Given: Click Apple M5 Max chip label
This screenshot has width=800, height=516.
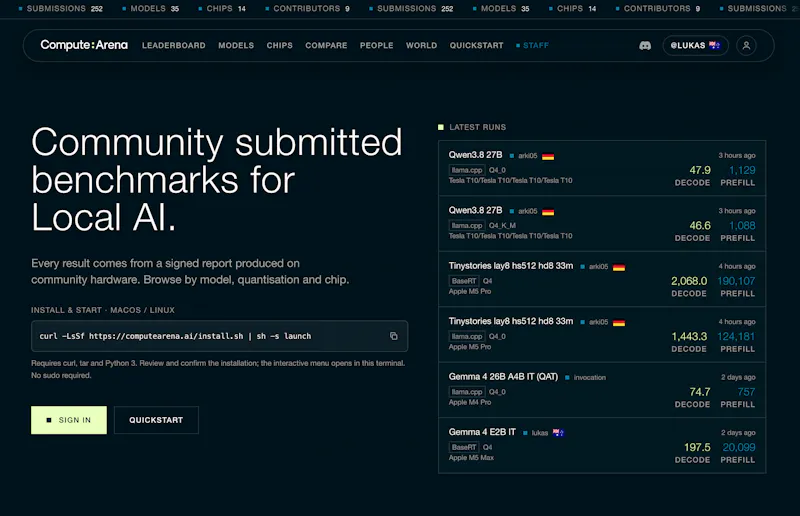Looking at the screenshot, I should coord(471,458).
